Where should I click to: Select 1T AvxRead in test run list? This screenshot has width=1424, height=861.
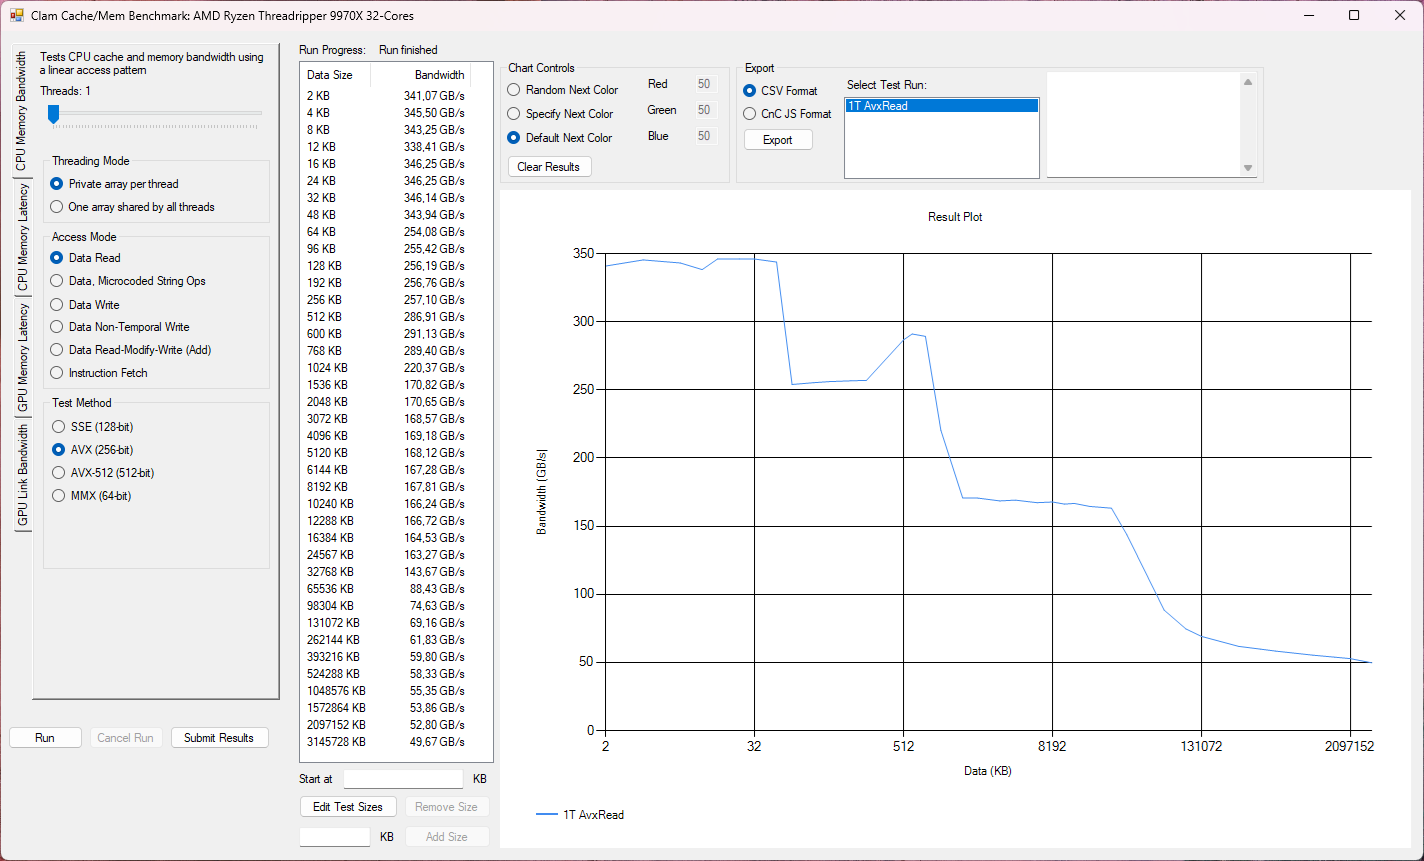pos(942,106)
